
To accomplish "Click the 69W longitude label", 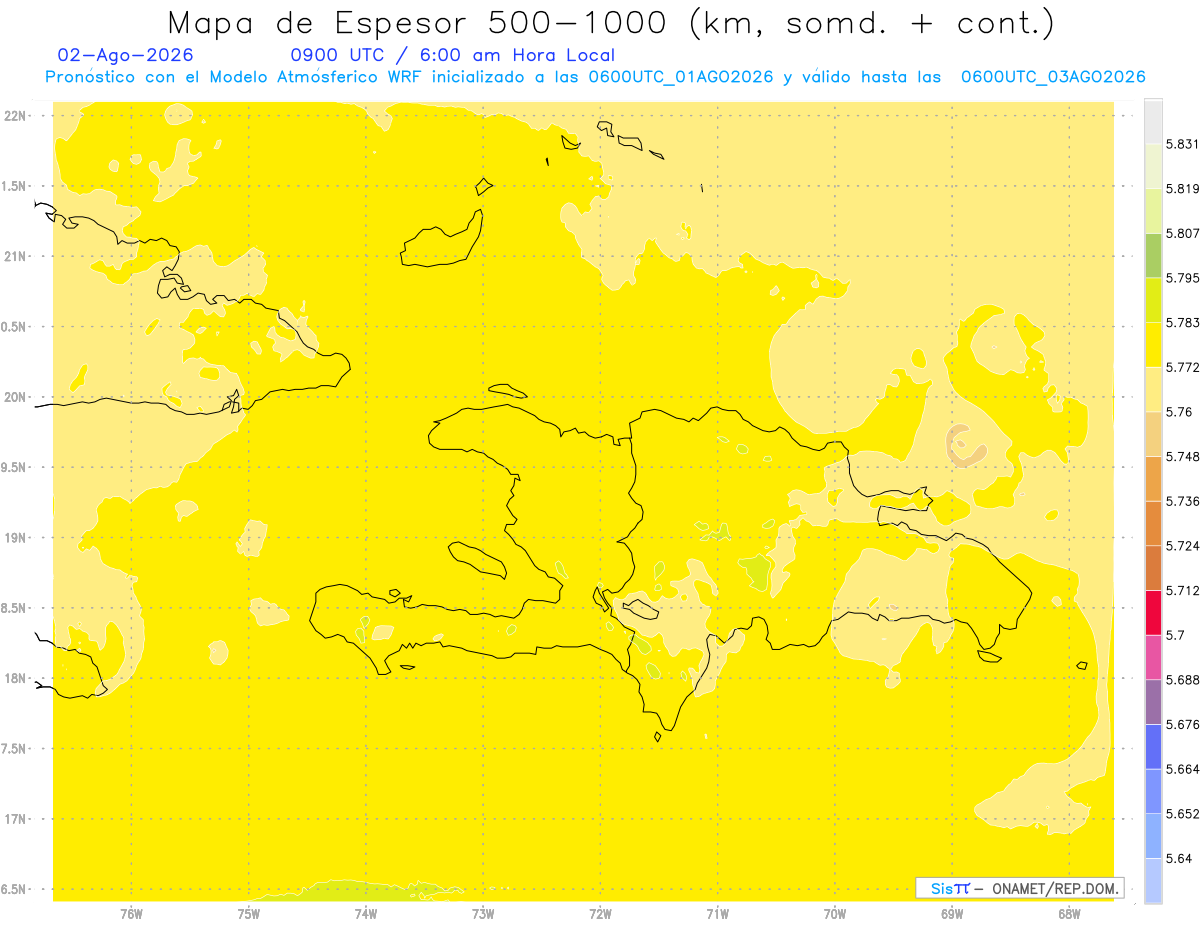I will tap(951, 912).
